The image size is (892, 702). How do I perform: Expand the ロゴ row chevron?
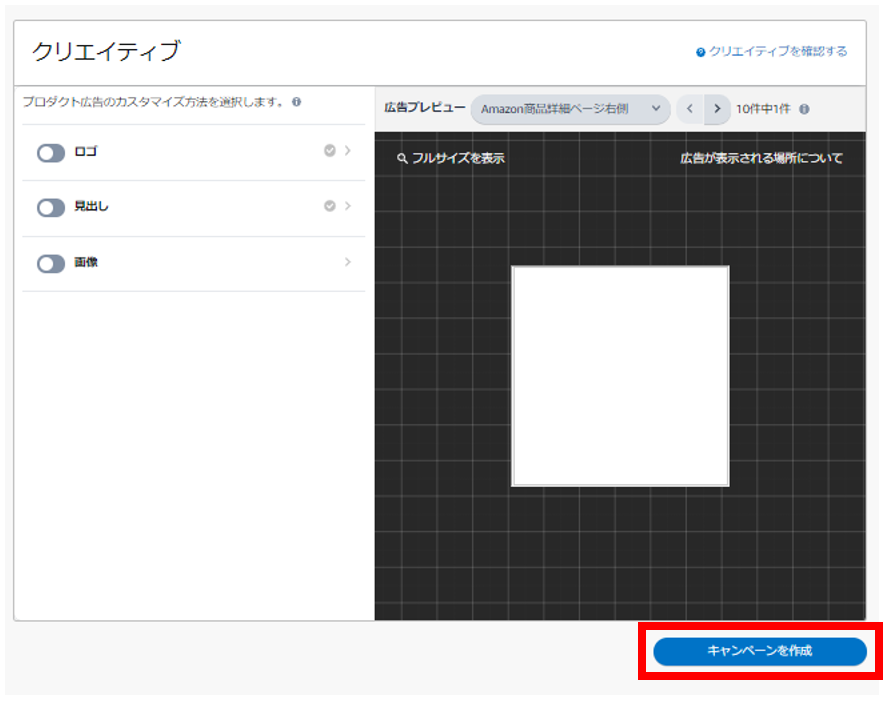click(348, 150)
